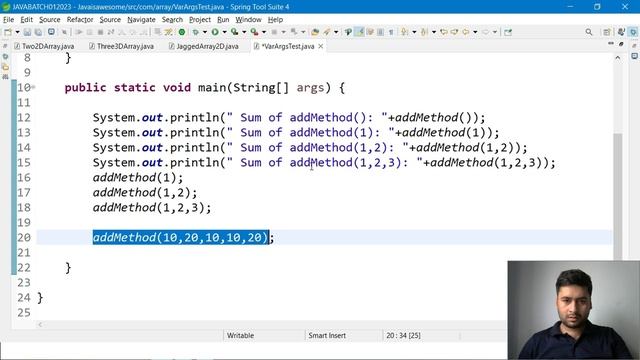Click the Debug bug icon
This screenshot has height=360, width=640.
point(196,32)
